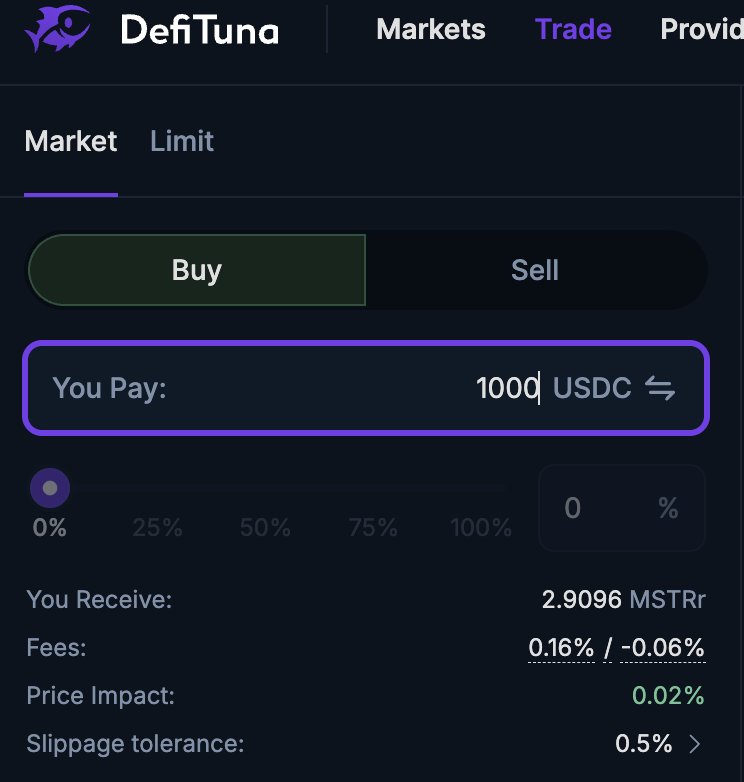The height and width of the screenshot is (782, 744).
Task: Open the Provide navigation item
Action: (702, 29)
